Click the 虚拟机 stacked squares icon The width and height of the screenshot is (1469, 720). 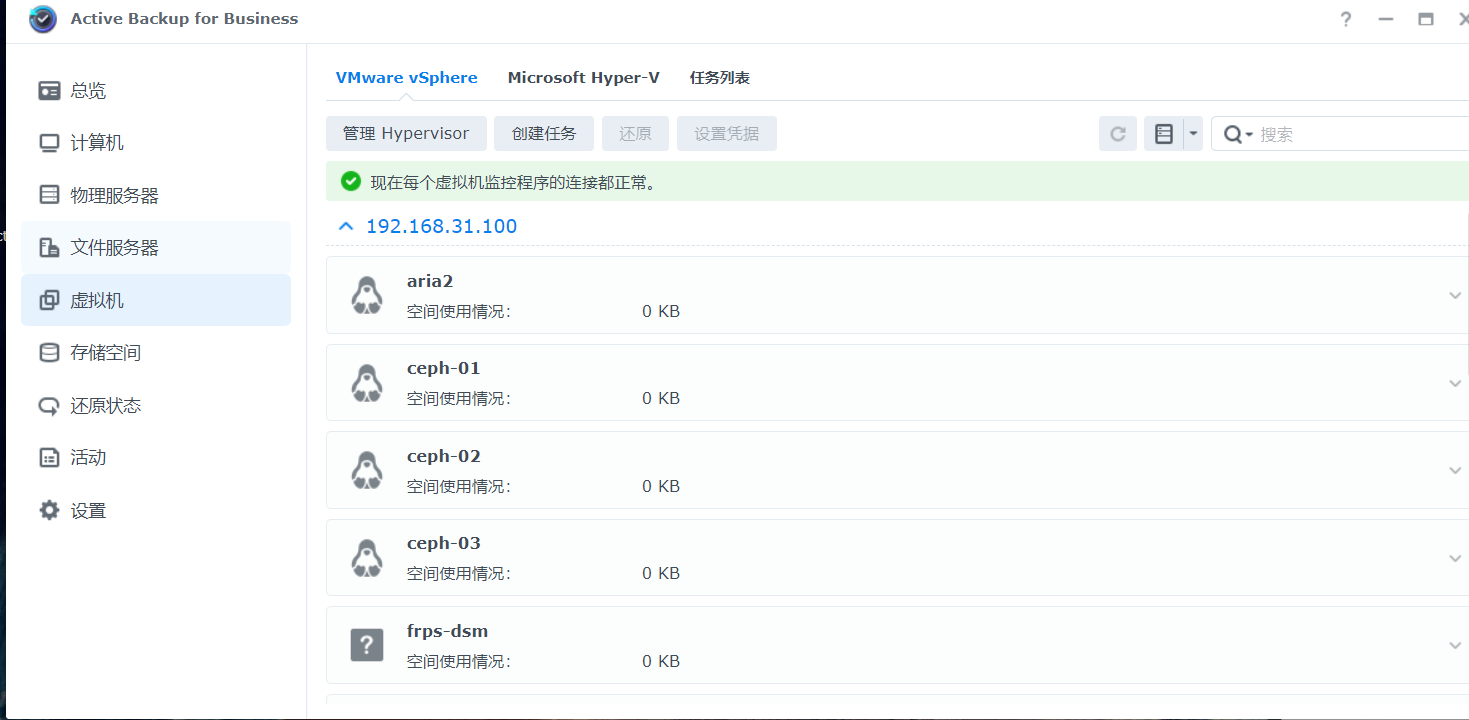(49, 300)
